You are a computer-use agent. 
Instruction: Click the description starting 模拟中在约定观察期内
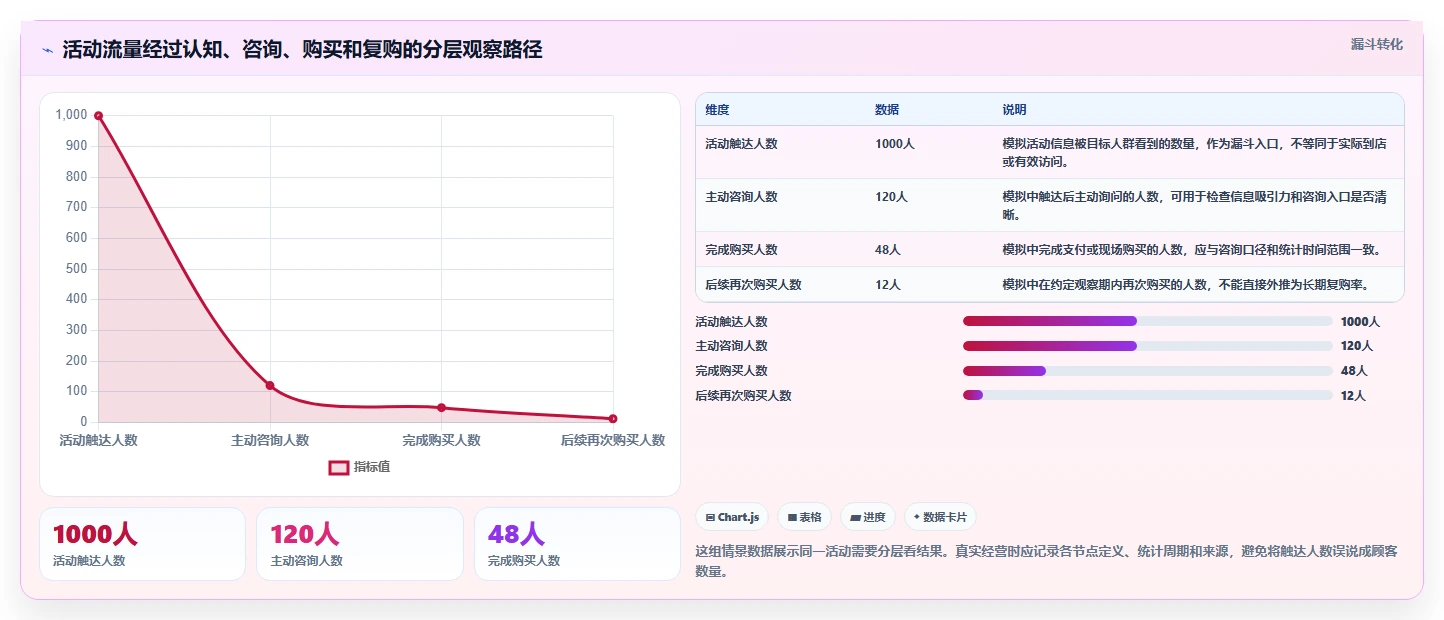point(1185,285)
